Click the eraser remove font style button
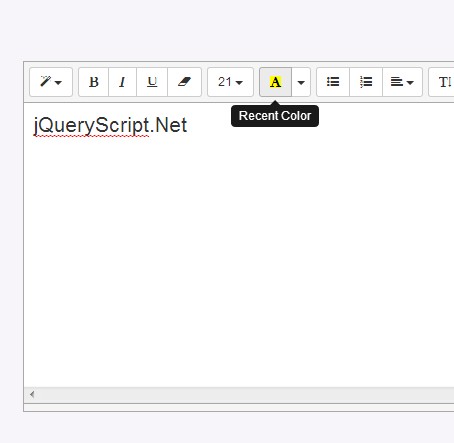 click(184, 82)
